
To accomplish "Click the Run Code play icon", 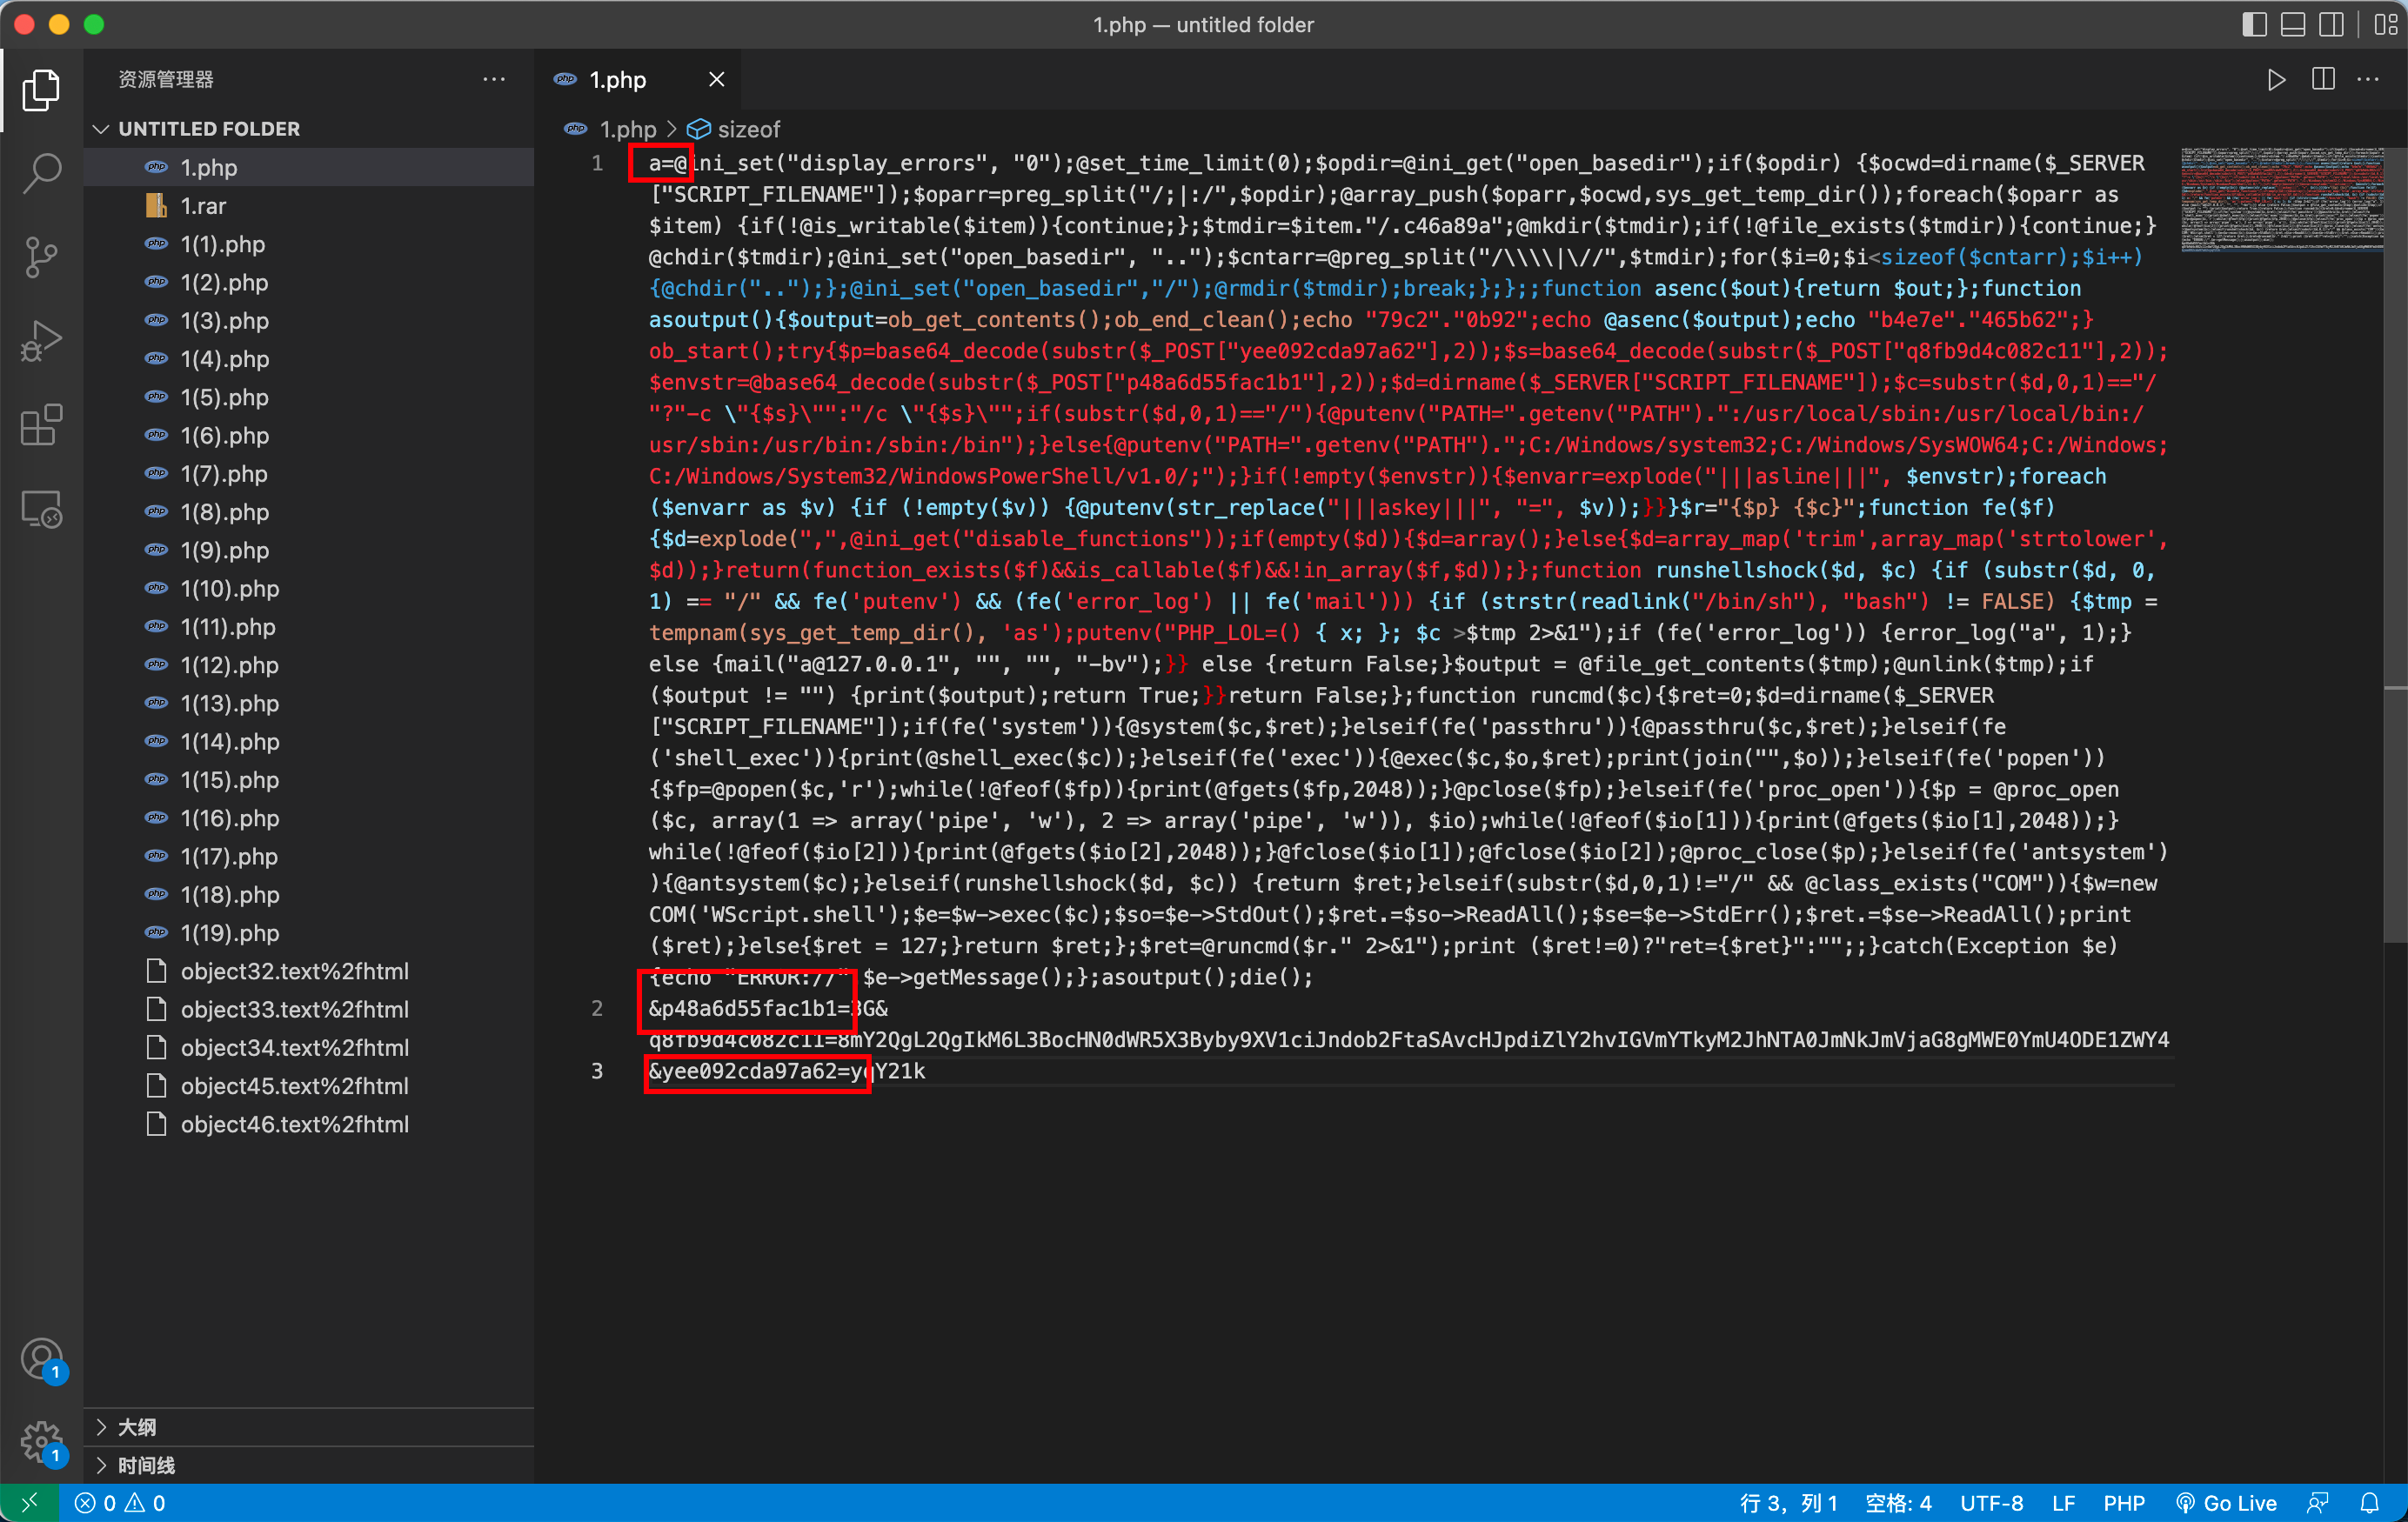I will coord(2276,79).
